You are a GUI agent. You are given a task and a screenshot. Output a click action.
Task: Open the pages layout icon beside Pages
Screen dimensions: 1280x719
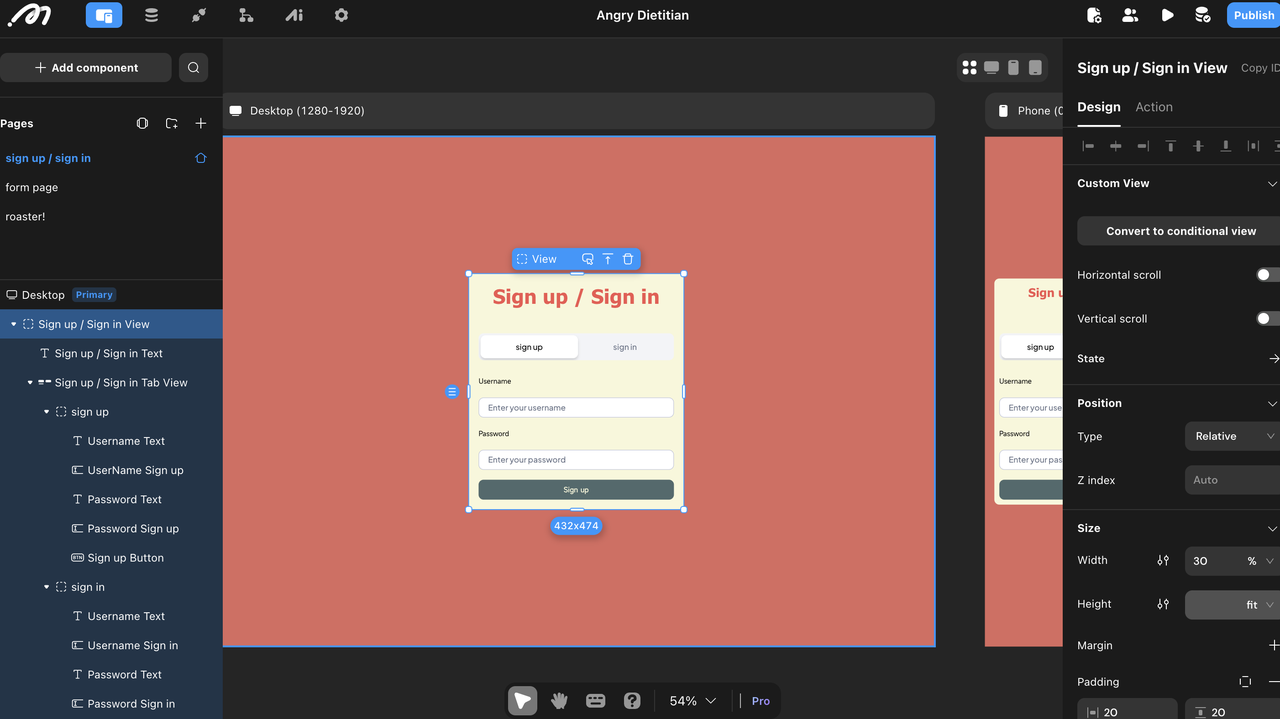(x=142, y=124)
